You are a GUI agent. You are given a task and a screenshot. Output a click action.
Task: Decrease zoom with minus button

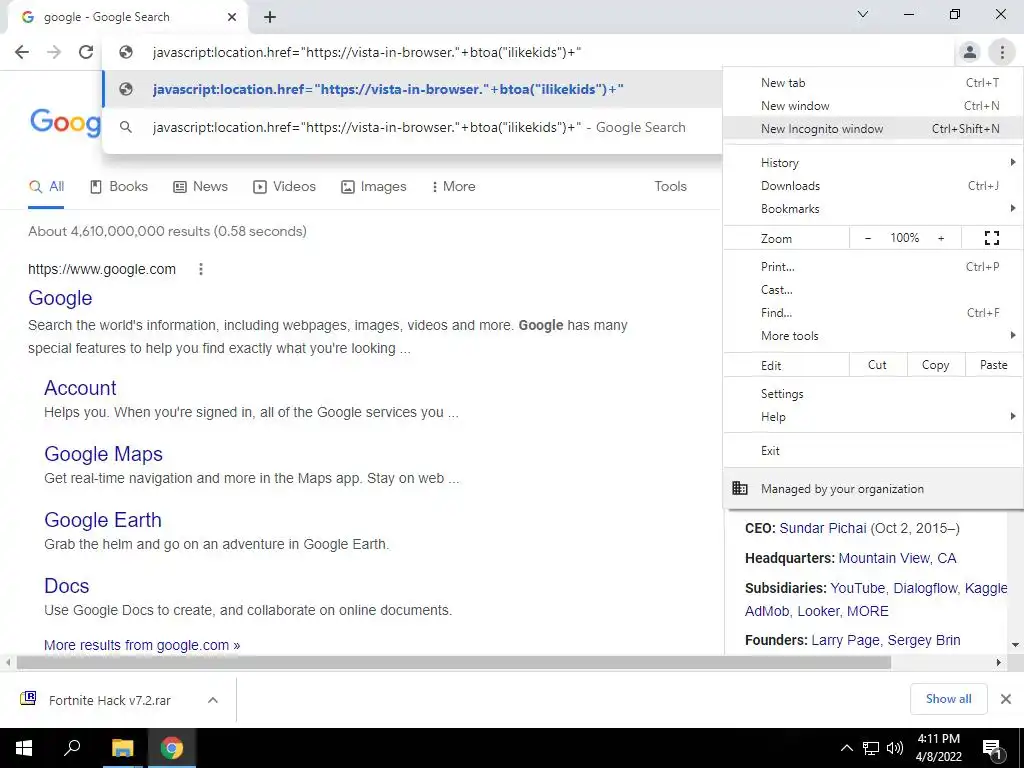pyautogui.click(x=868, y=238)
